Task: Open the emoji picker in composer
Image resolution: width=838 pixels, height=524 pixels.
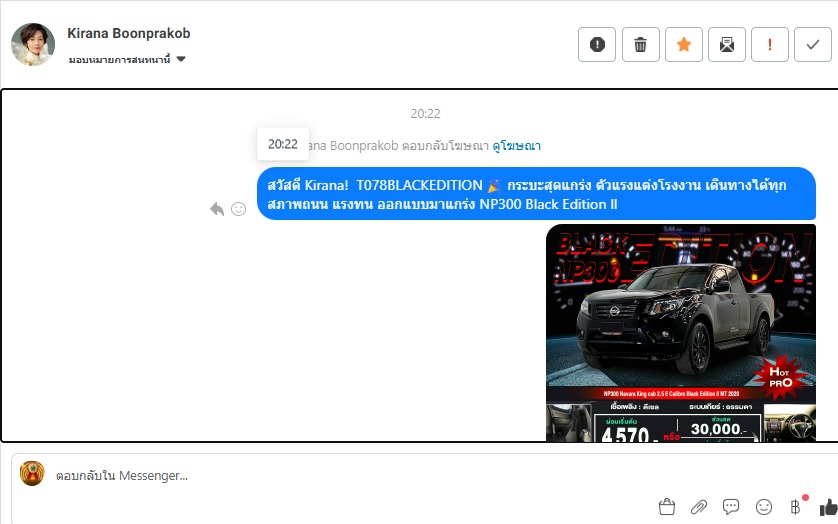Action: pos(764,506)
